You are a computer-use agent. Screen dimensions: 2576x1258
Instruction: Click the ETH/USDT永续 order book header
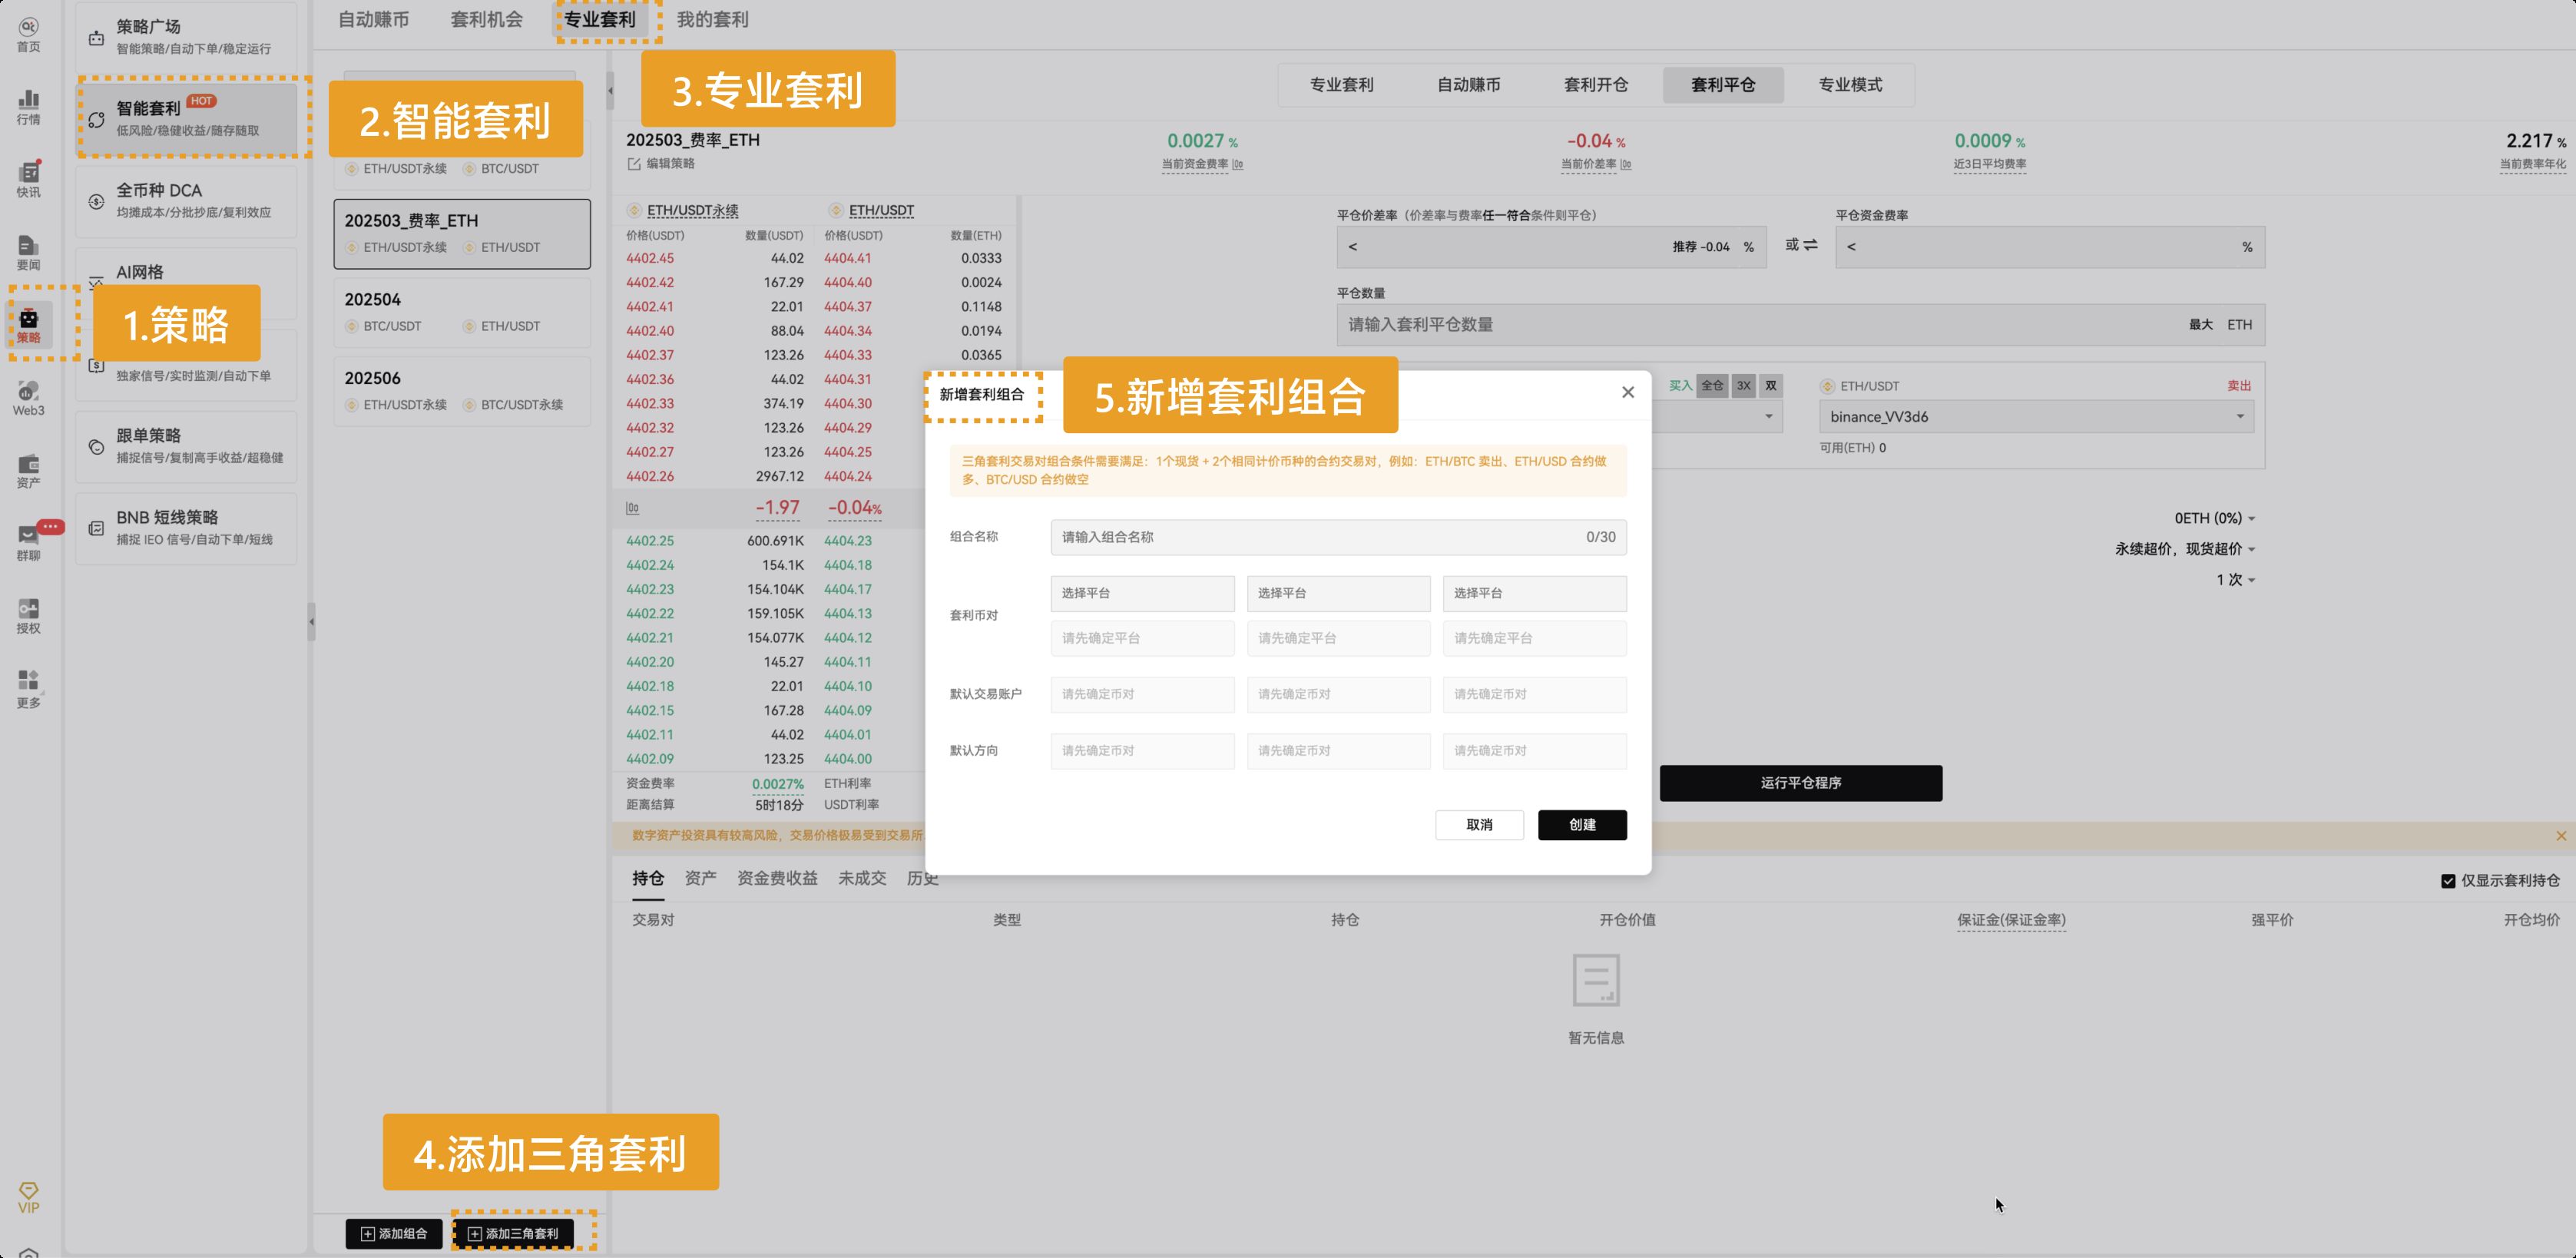click(x=692, y=211)
